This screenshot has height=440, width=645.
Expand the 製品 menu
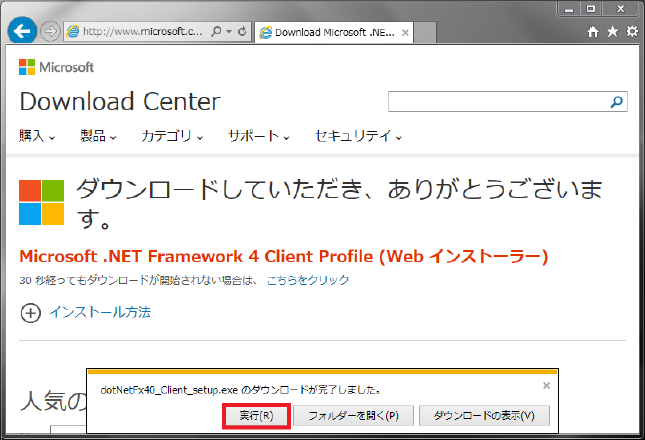coord(98,136)
